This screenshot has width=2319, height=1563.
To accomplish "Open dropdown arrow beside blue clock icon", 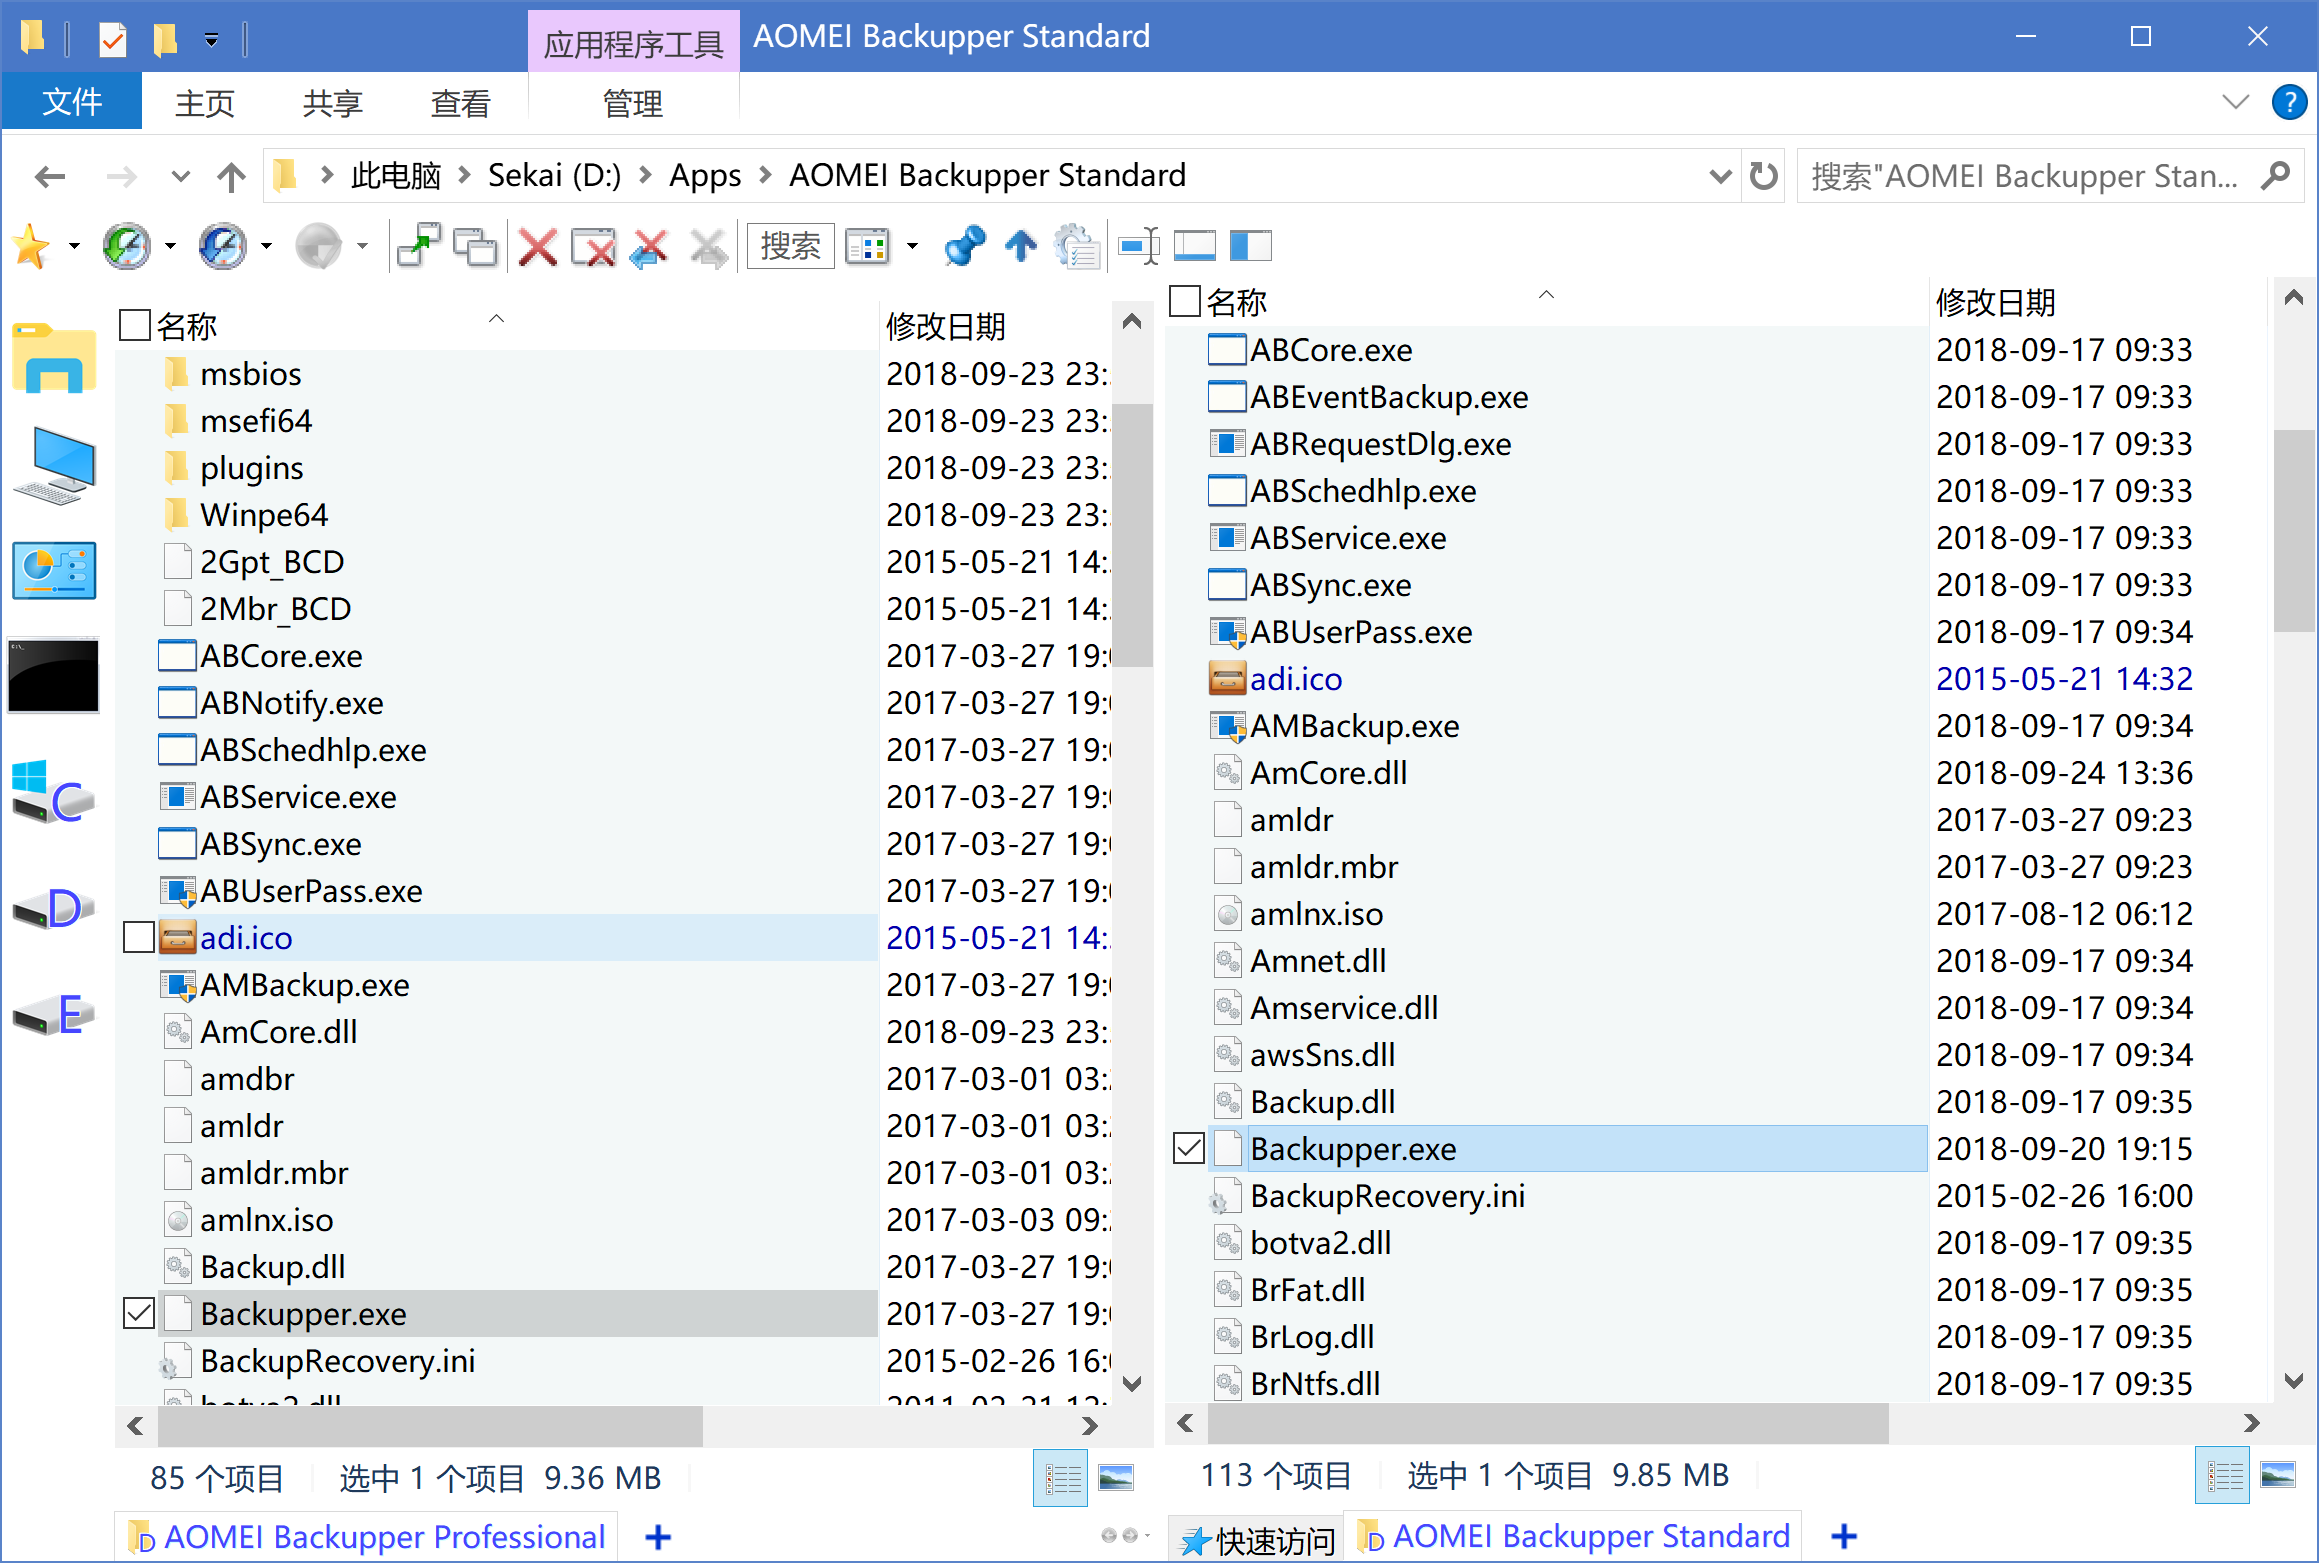I will pos(266,246).
